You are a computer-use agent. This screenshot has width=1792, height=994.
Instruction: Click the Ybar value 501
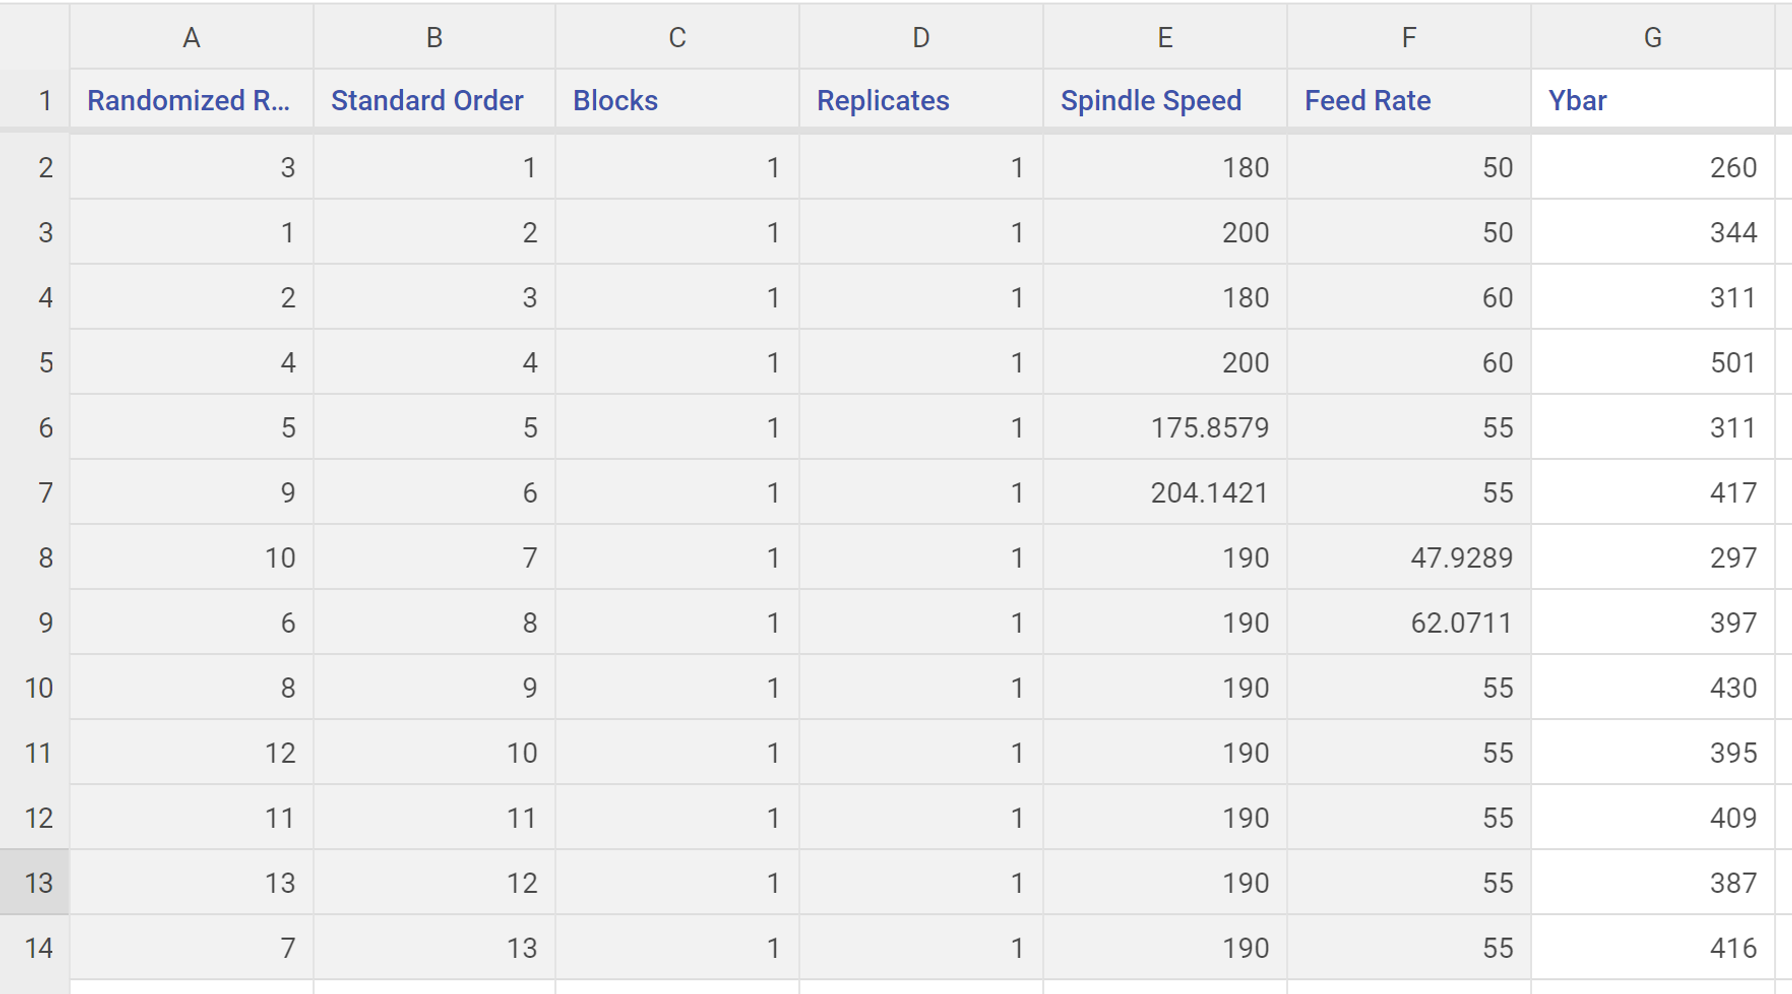(x=1652, y=363)
